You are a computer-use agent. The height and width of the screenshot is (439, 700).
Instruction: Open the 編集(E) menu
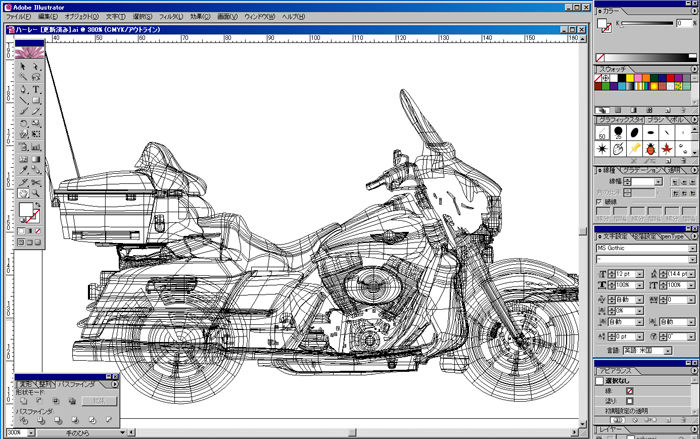[x=48, y=17]
